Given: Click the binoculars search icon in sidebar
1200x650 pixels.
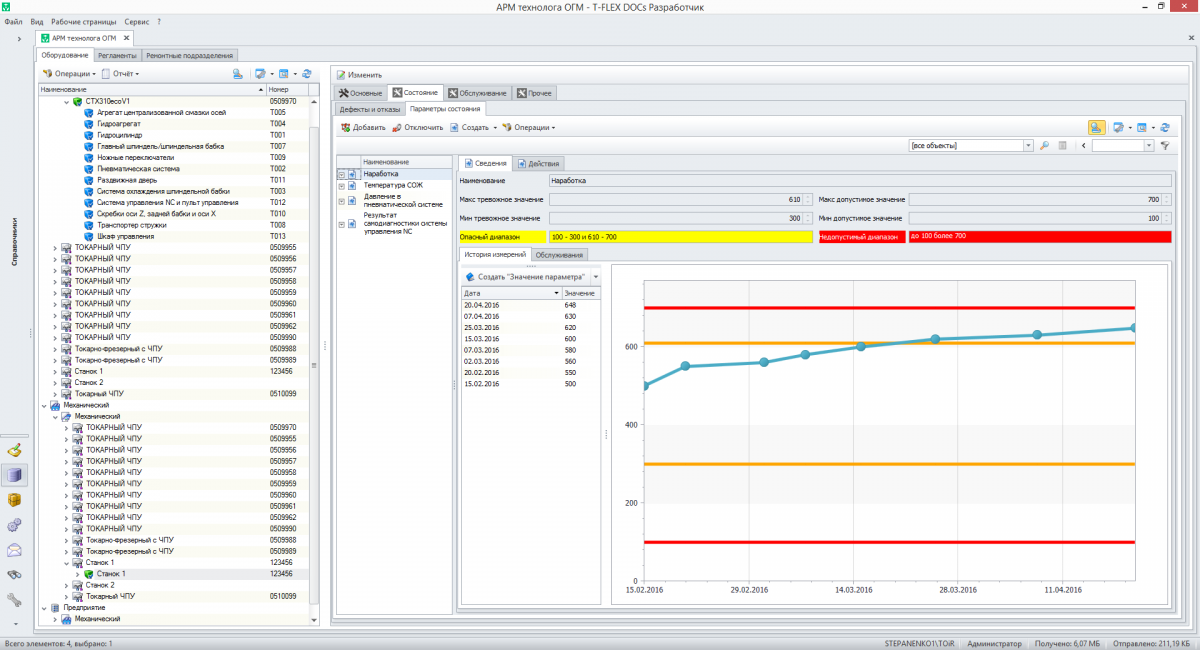Looking at the screenshot, I should click(x=14, y=575).
